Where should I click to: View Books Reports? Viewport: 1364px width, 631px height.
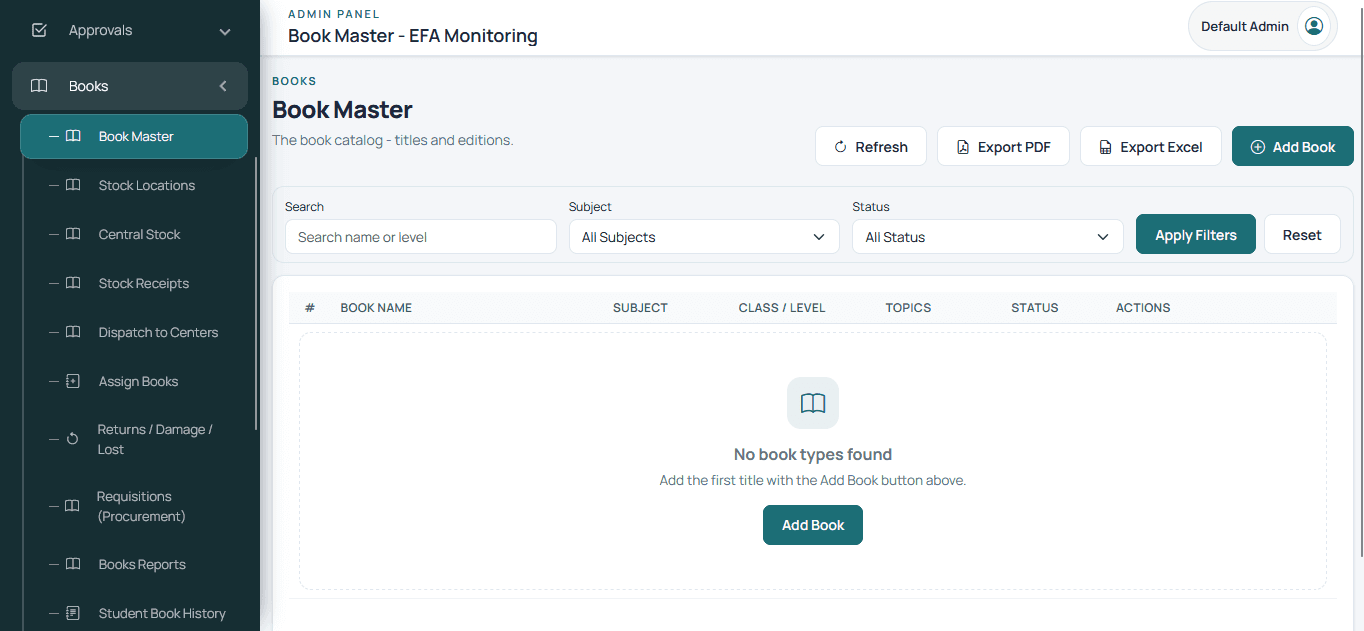pos(135,564)
